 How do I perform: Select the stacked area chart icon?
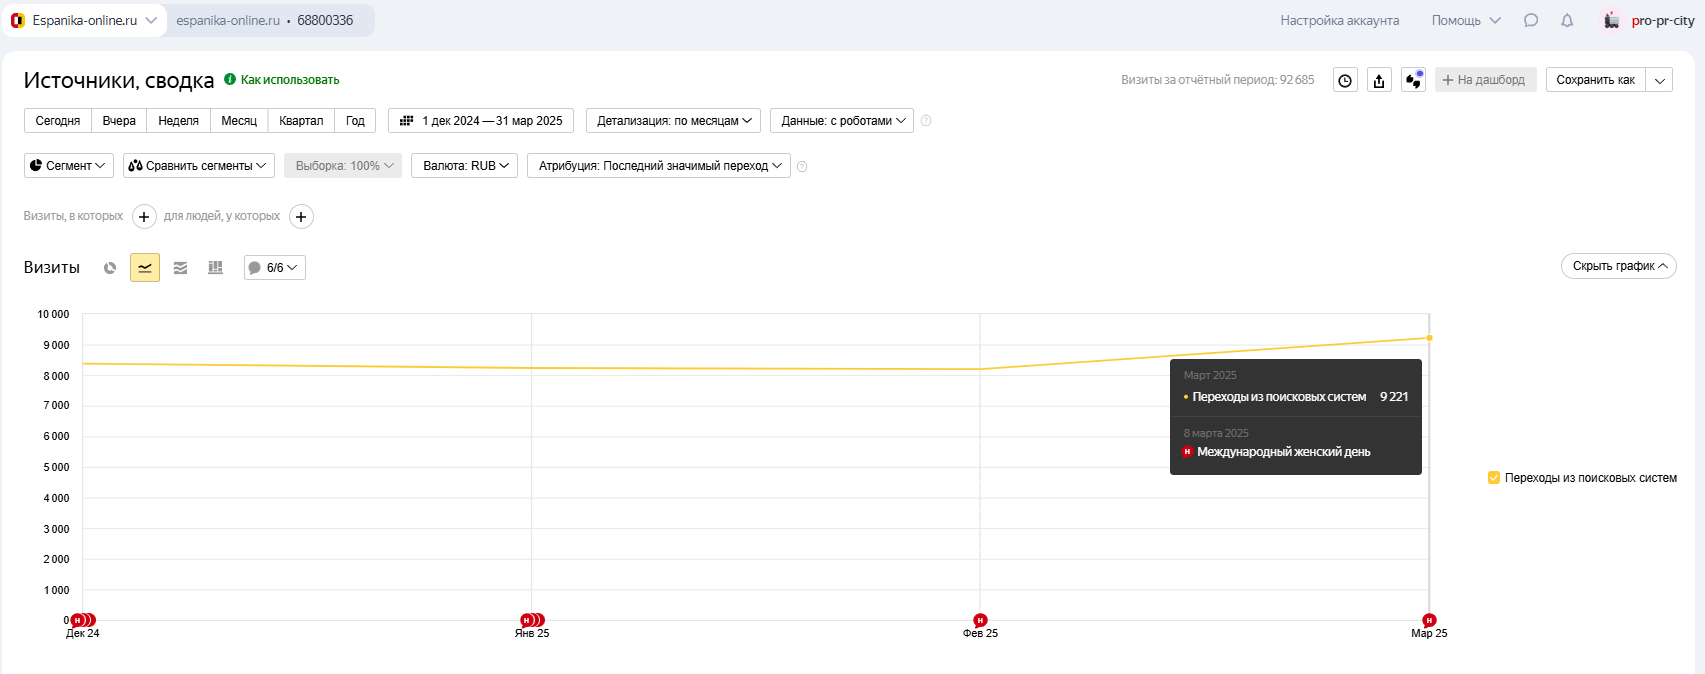click(180, 268)
